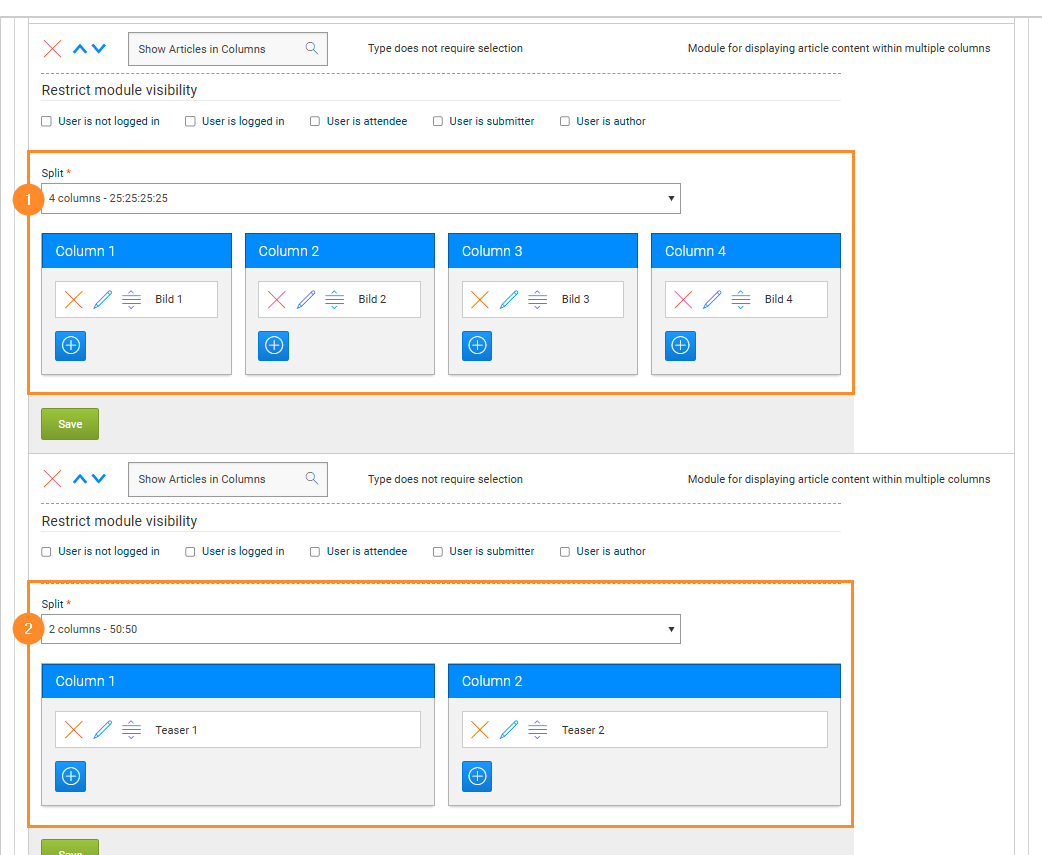Enable 'User is submitter' for second module

(x=438, y=551)
